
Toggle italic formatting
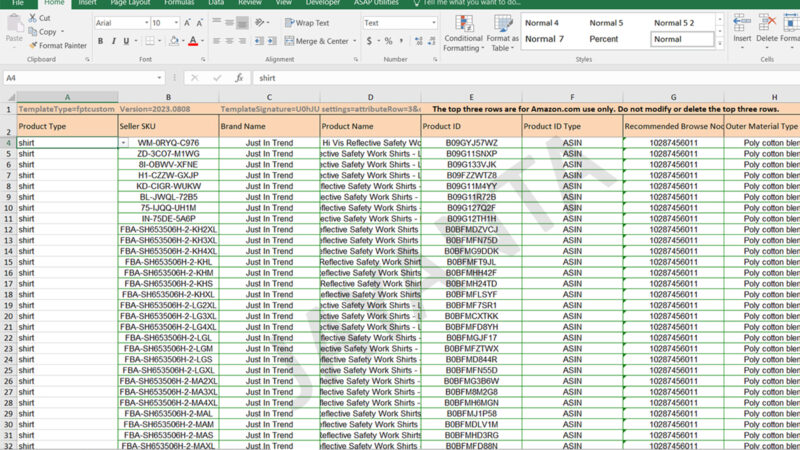pos(116,41)
